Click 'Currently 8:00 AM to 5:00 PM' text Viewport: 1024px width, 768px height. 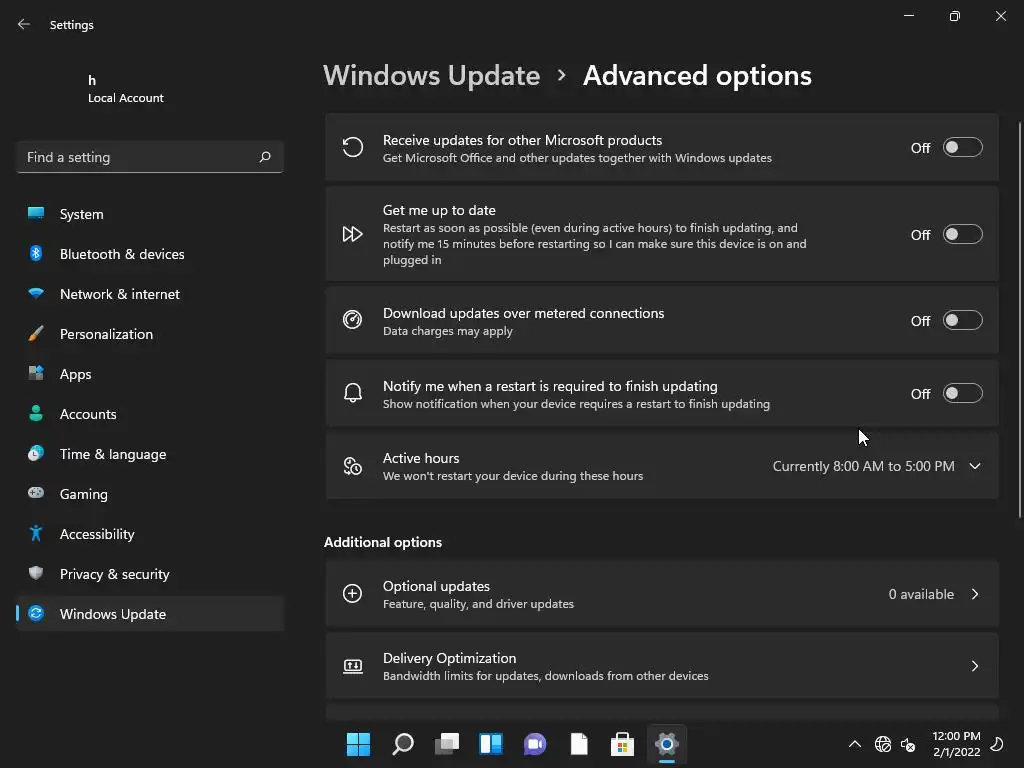(863, 466)
